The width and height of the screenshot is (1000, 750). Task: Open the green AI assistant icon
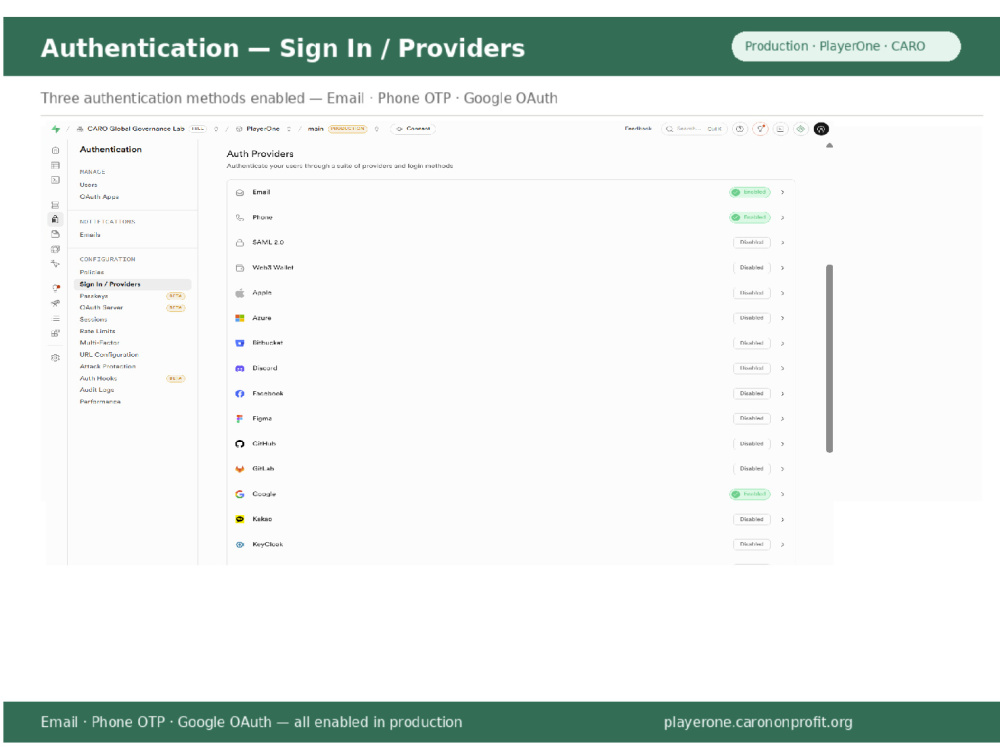point(801,129)
